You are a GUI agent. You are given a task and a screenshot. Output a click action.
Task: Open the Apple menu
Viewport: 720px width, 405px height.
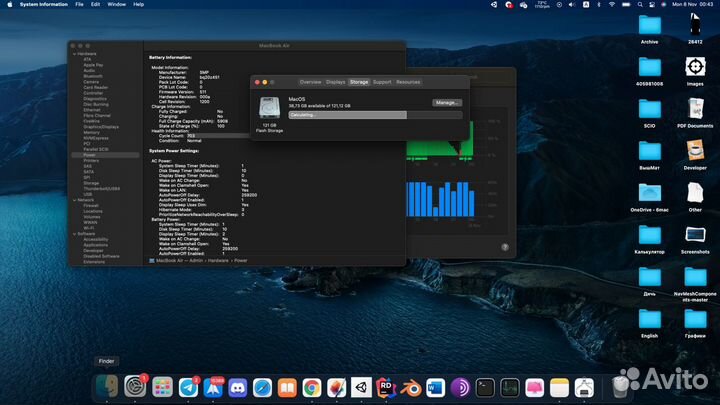[x=10, y=4]
